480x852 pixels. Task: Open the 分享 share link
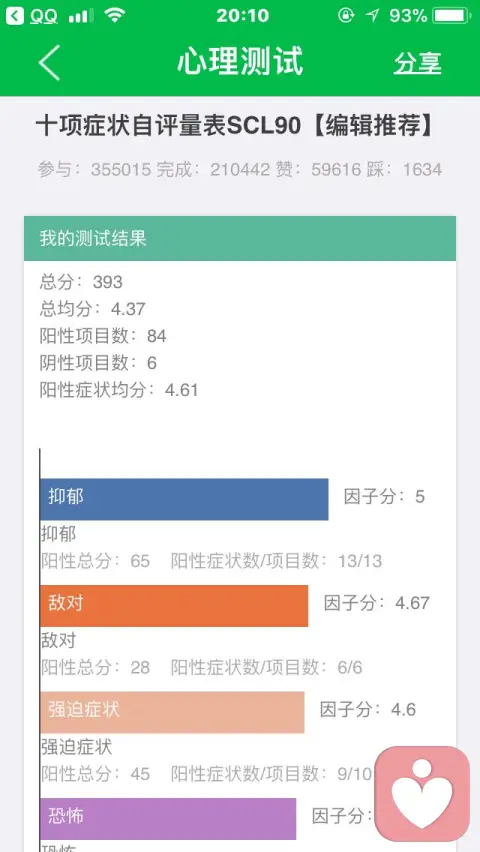[x=417, y=63]
